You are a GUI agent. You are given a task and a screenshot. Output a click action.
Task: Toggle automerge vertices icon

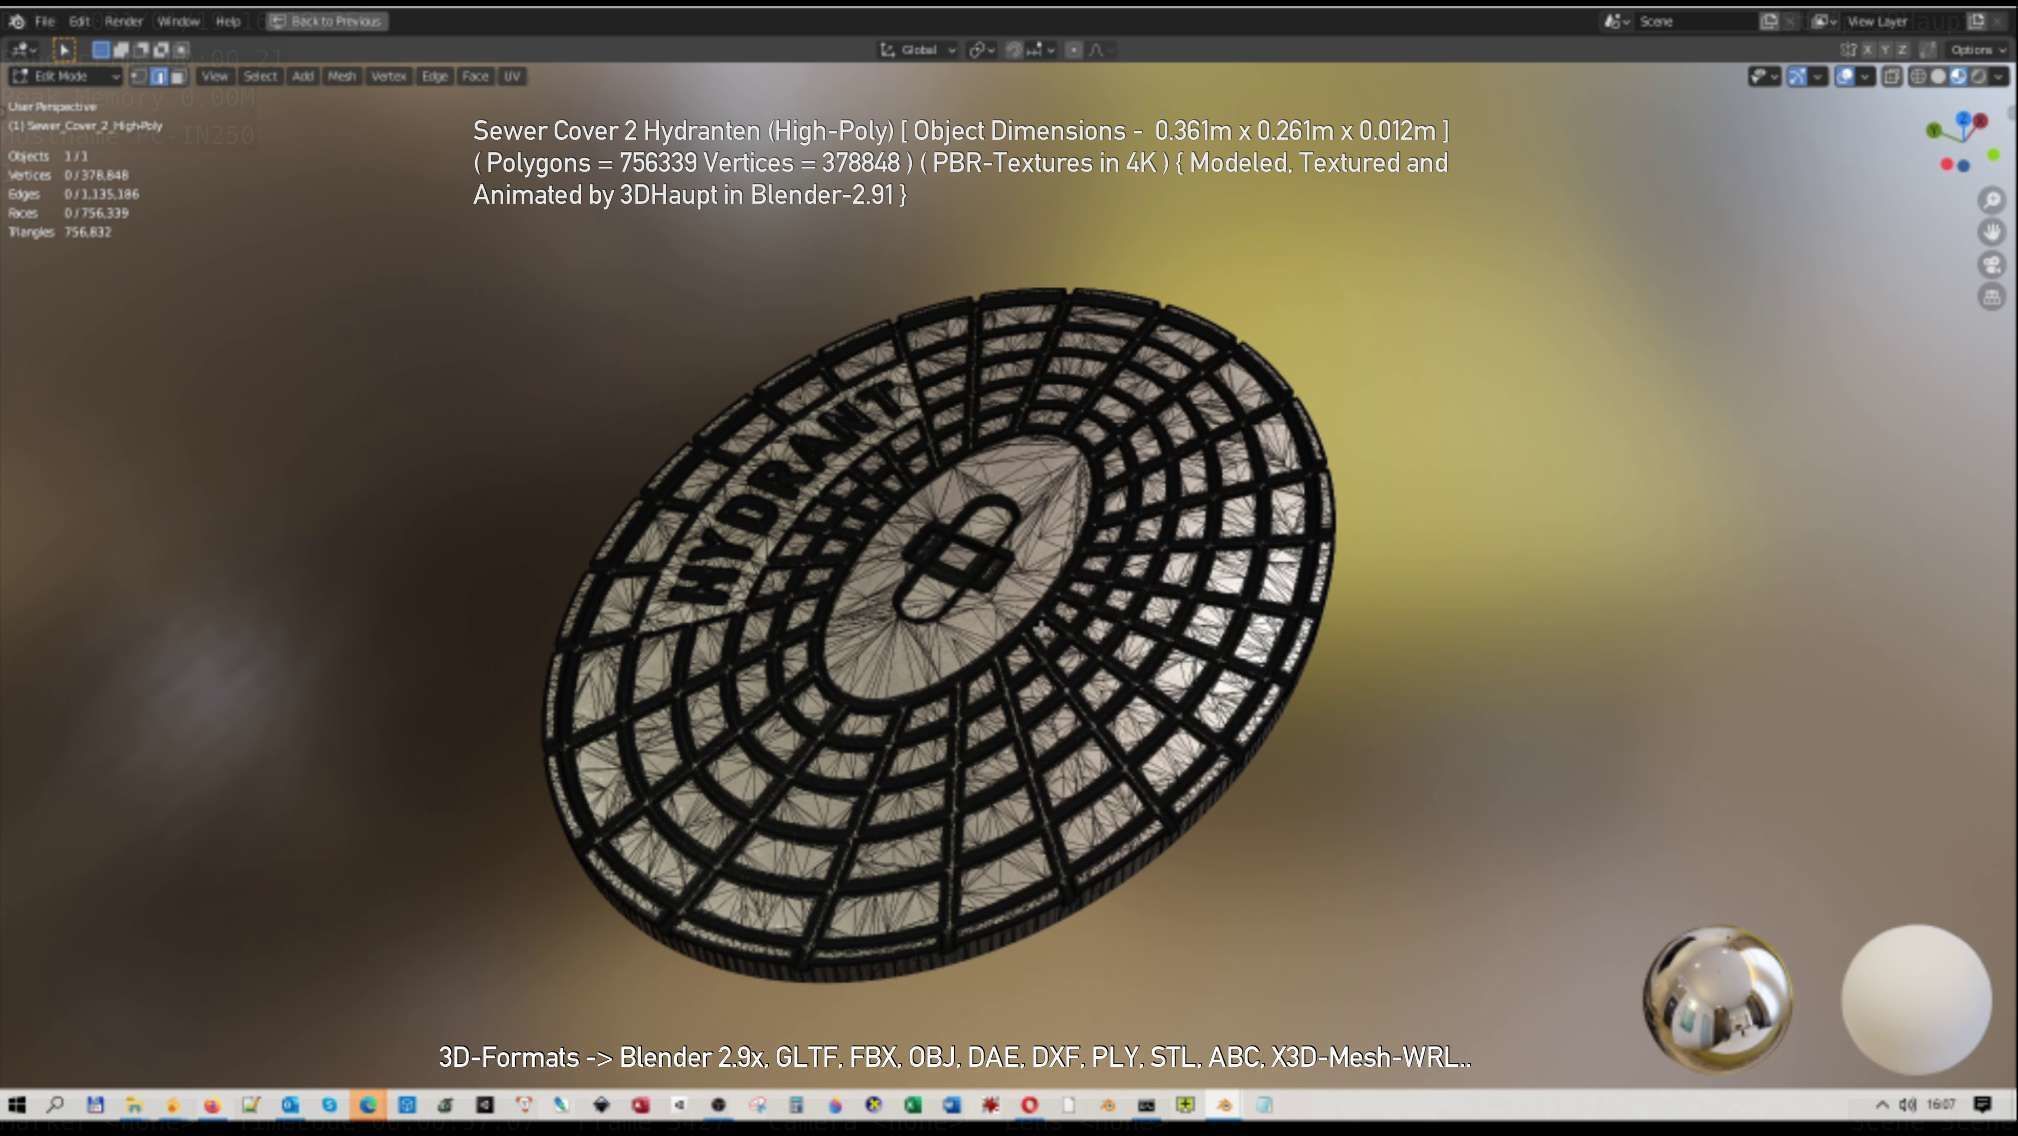tap(1929, 49)
